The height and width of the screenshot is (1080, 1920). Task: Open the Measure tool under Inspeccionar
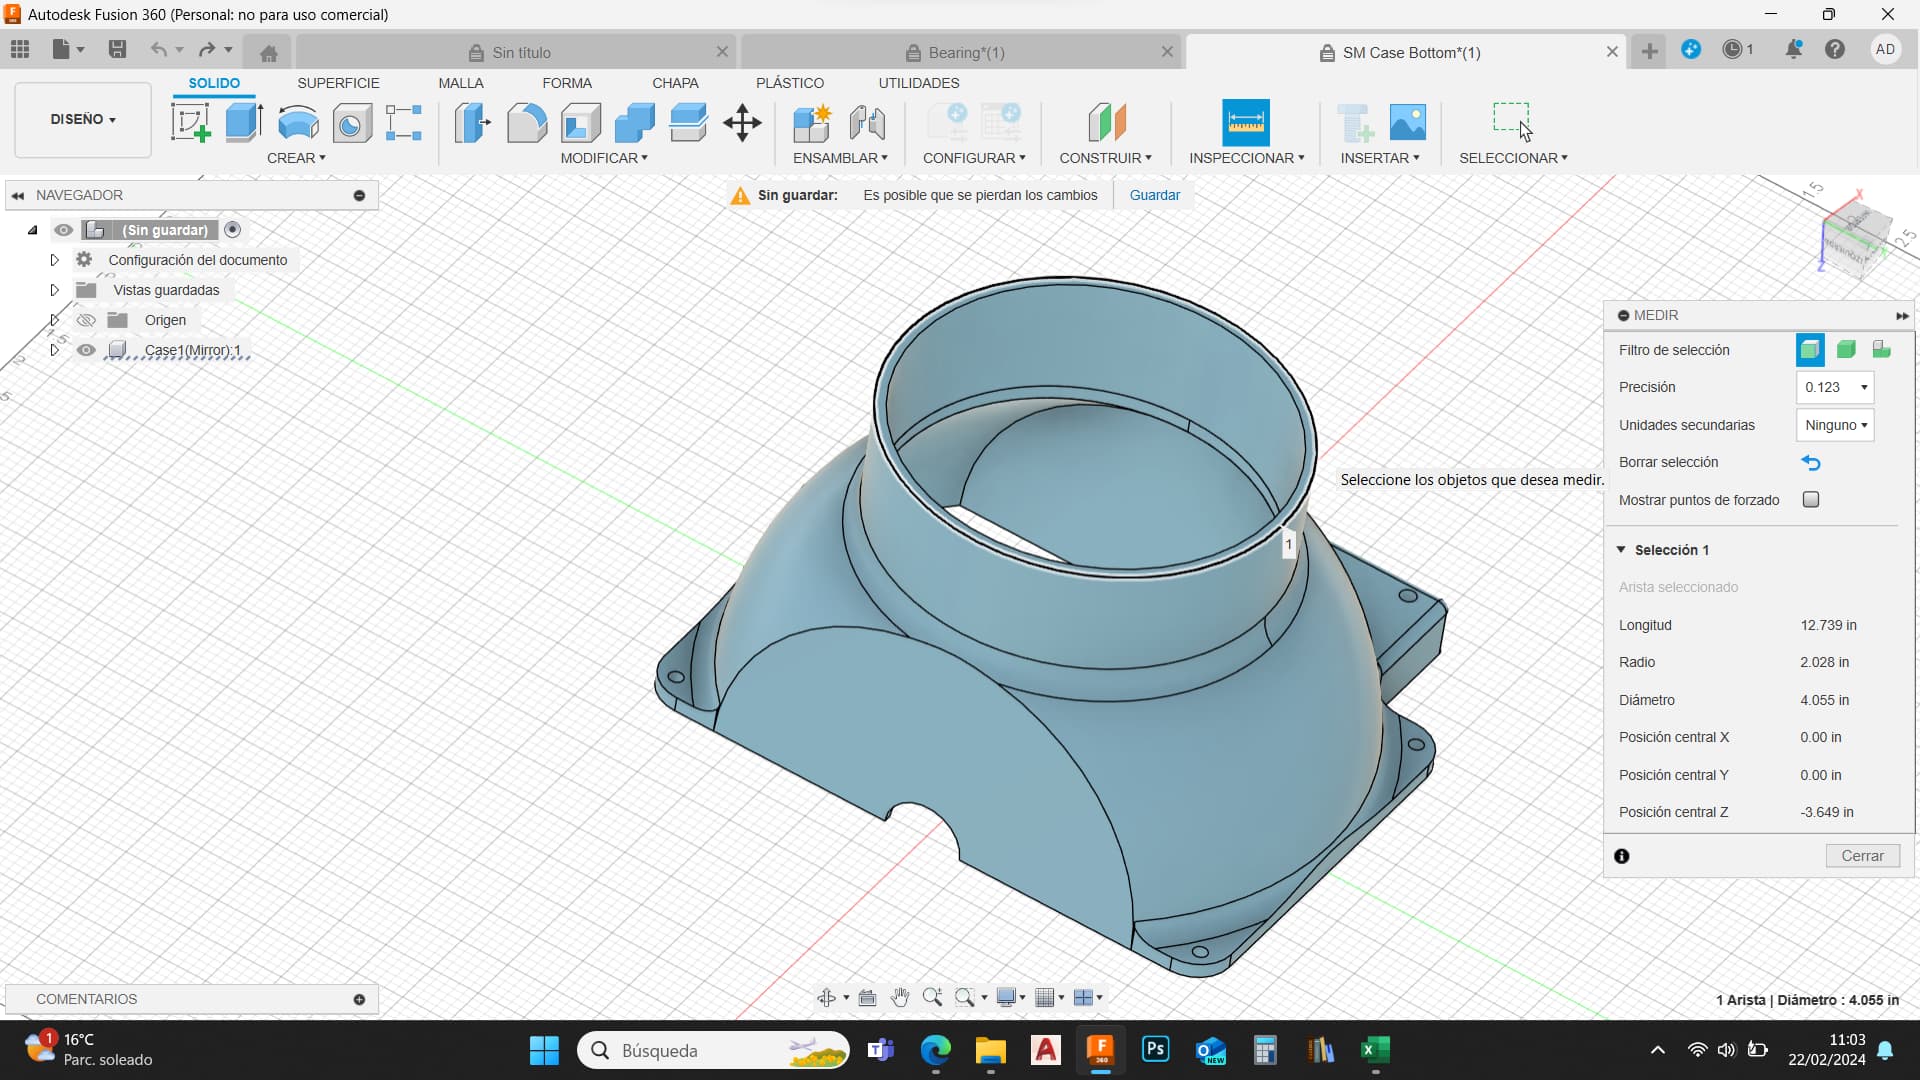[1246, 122]
